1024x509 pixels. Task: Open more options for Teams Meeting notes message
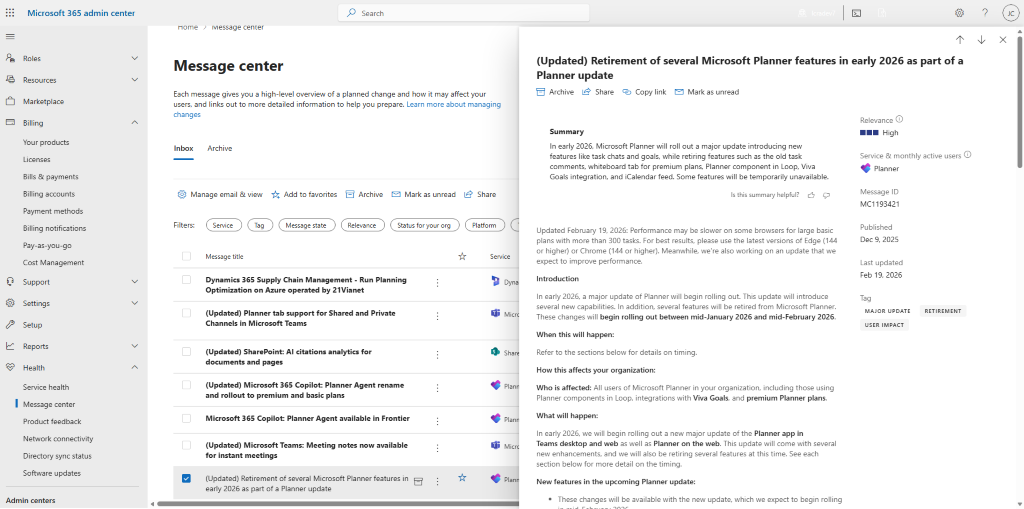click(438, 448)
